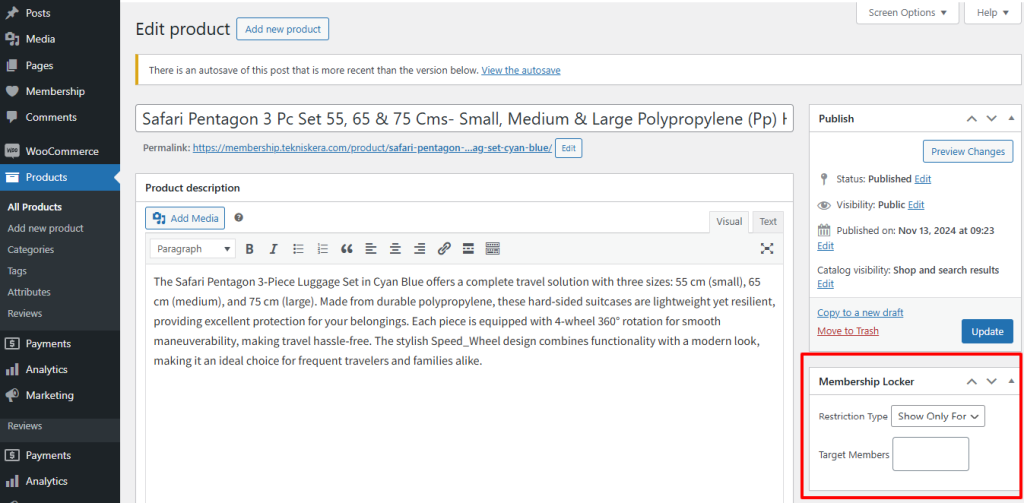Toggle the extended toolbar (kitchen sink)
This screenshot has height=503, width=1024.
tap(493, 248)
